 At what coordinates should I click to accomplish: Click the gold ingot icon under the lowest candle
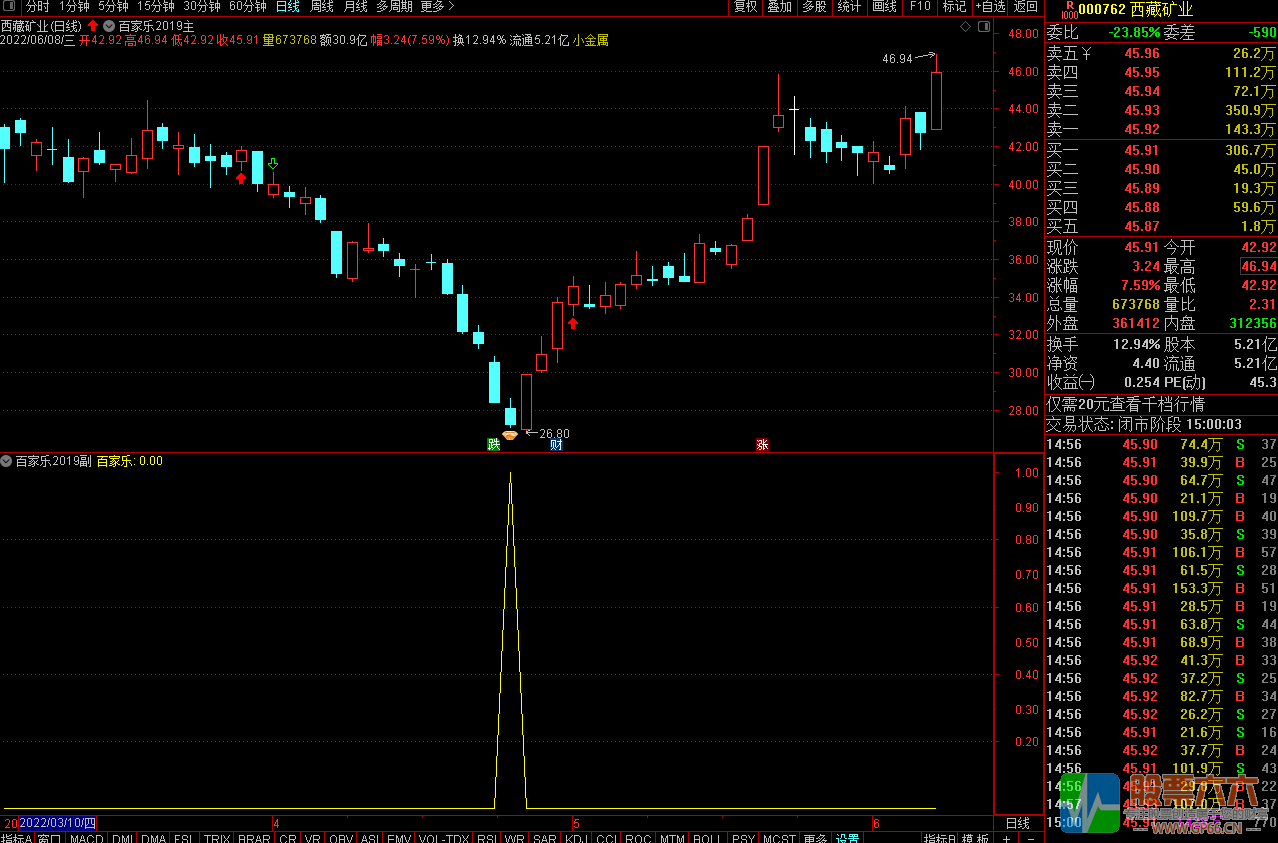(x=510, y=434)
